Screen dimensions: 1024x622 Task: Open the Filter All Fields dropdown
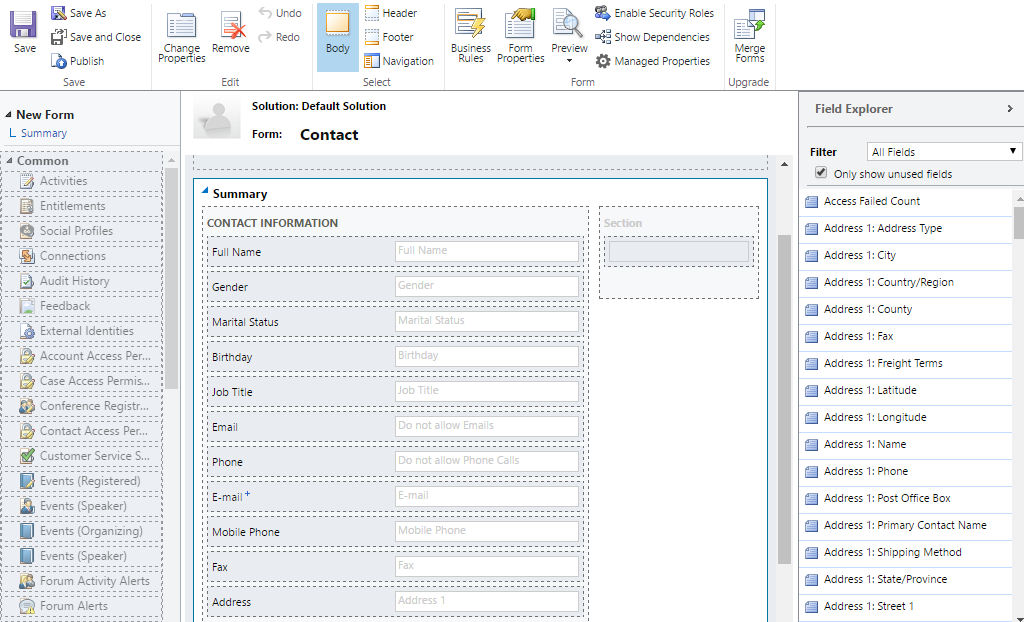click(x=943, y=152)
